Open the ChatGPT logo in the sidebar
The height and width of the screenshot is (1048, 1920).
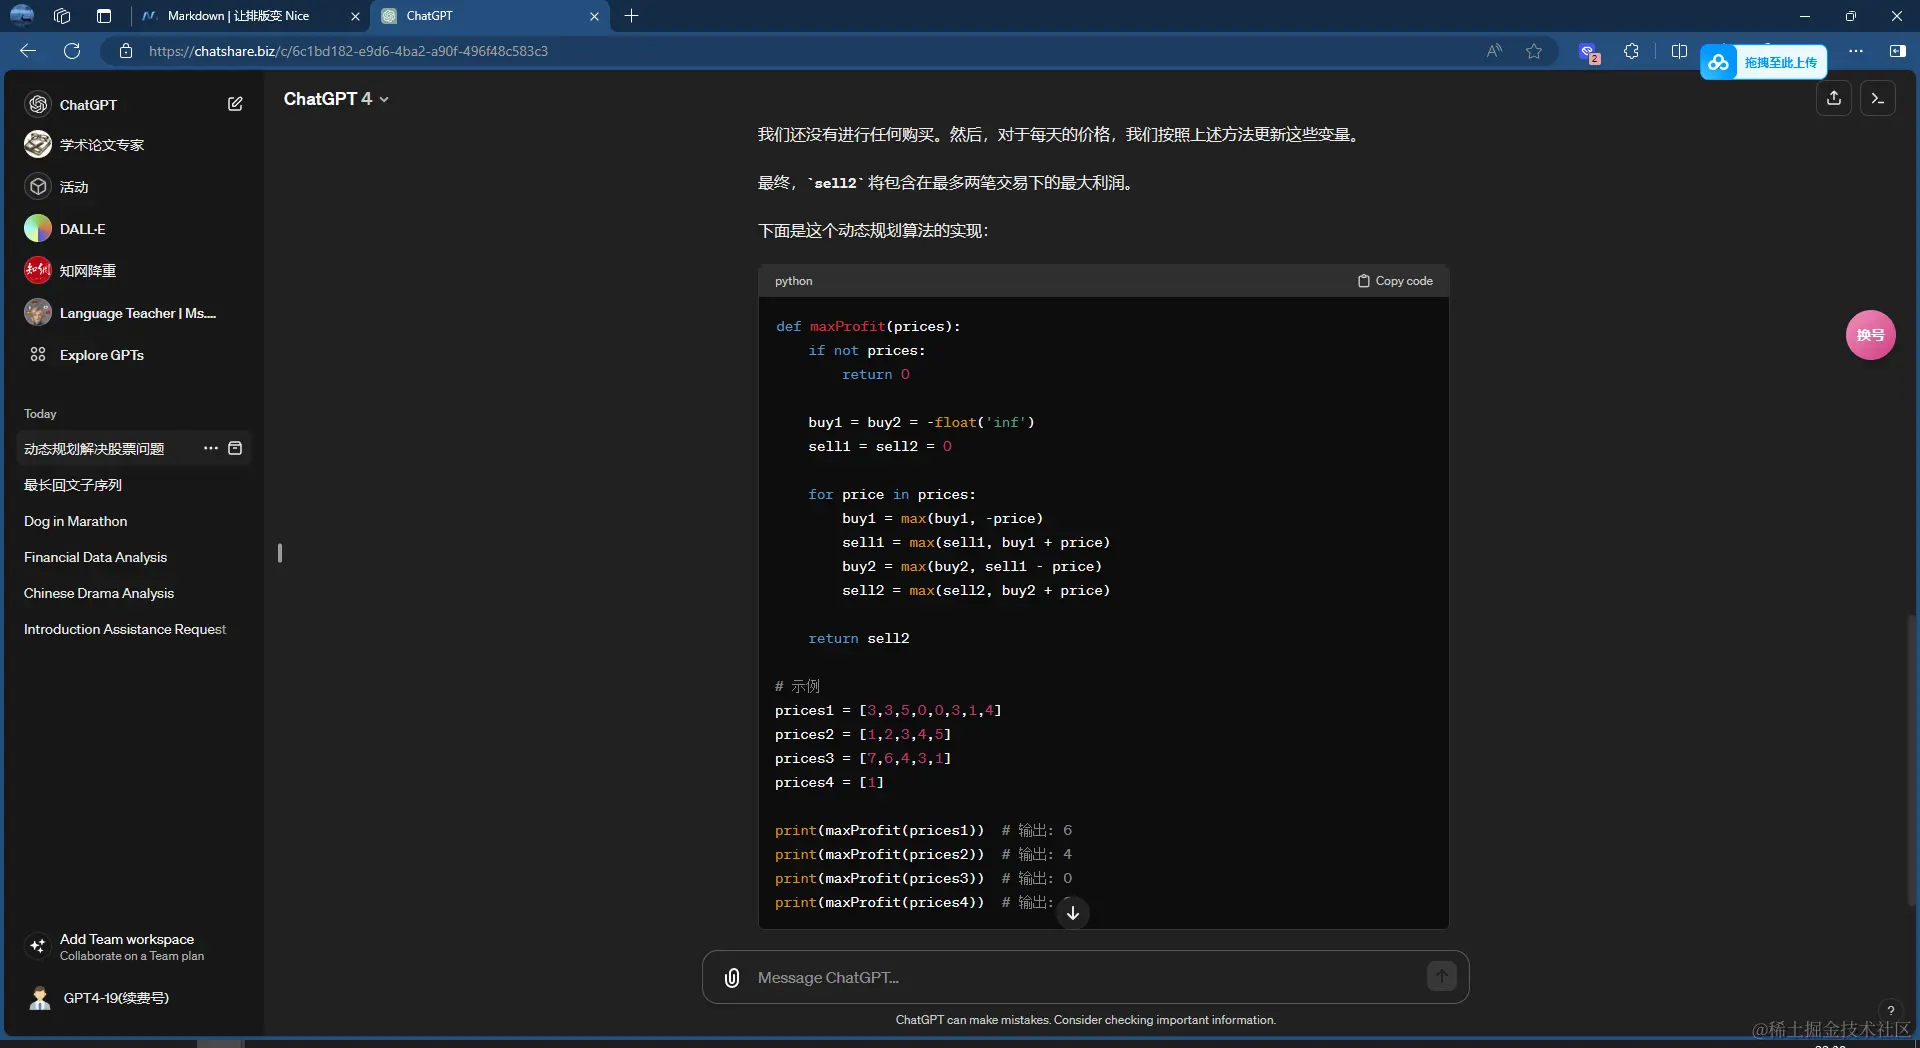pyautogui.click(x=38, y=104)
